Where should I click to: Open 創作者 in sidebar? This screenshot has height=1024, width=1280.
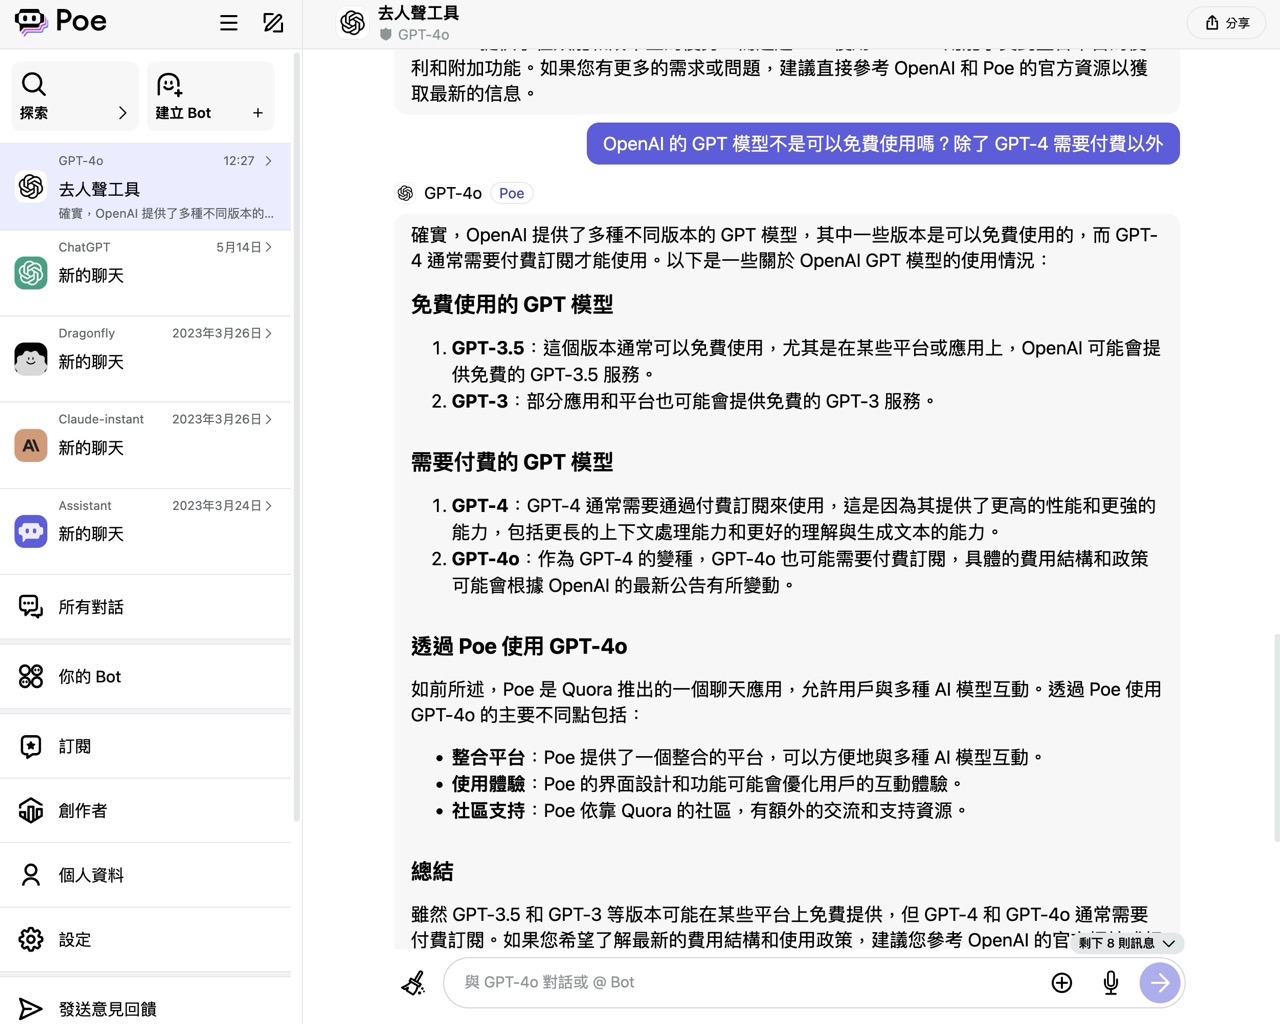[x=146, y=810]
